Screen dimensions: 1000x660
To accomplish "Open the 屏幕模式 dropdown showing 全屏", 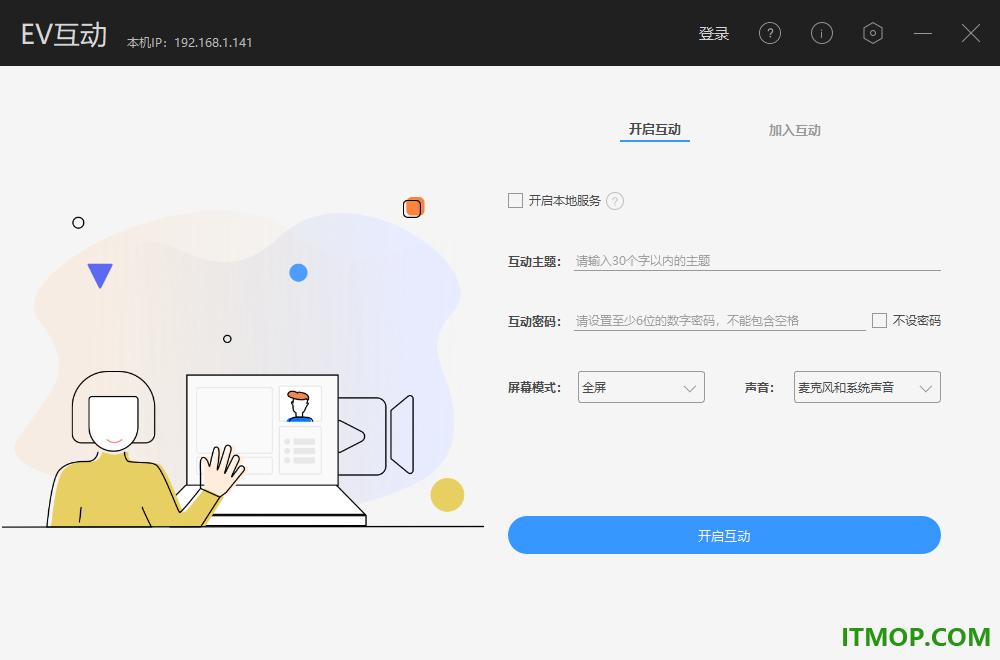I will (x=641, y=387).
